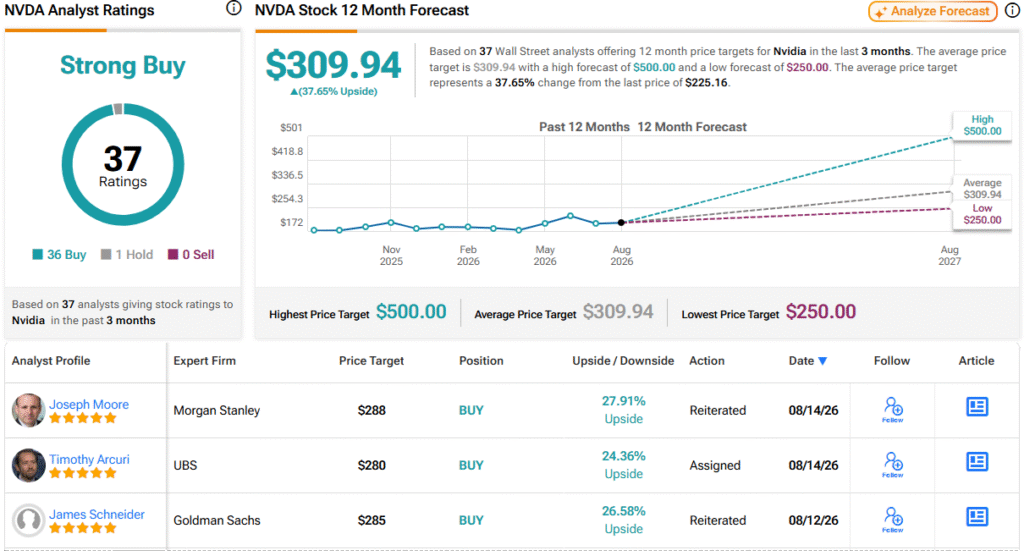Click the Price Target column header
Screen dimensions: 1024x556
click(371, 361)
